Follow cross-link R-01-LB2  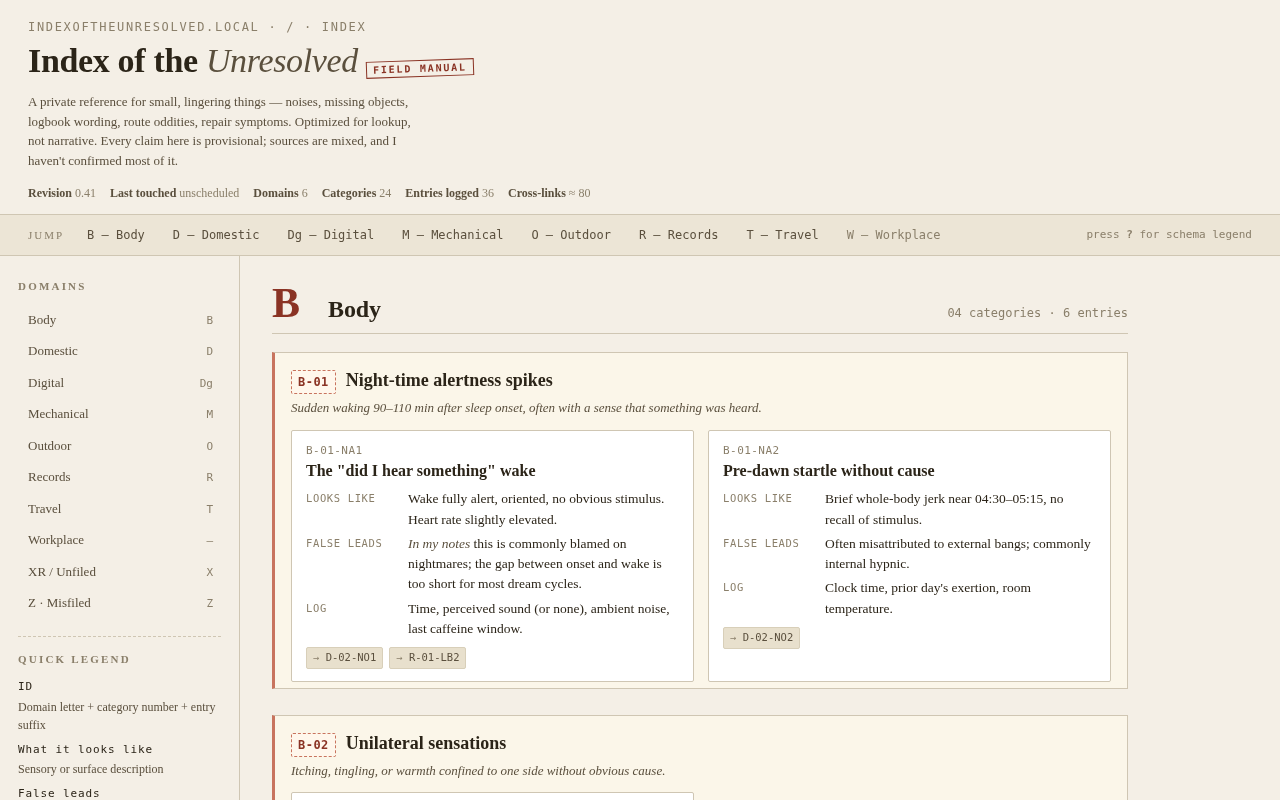click(x=427, y=658)
